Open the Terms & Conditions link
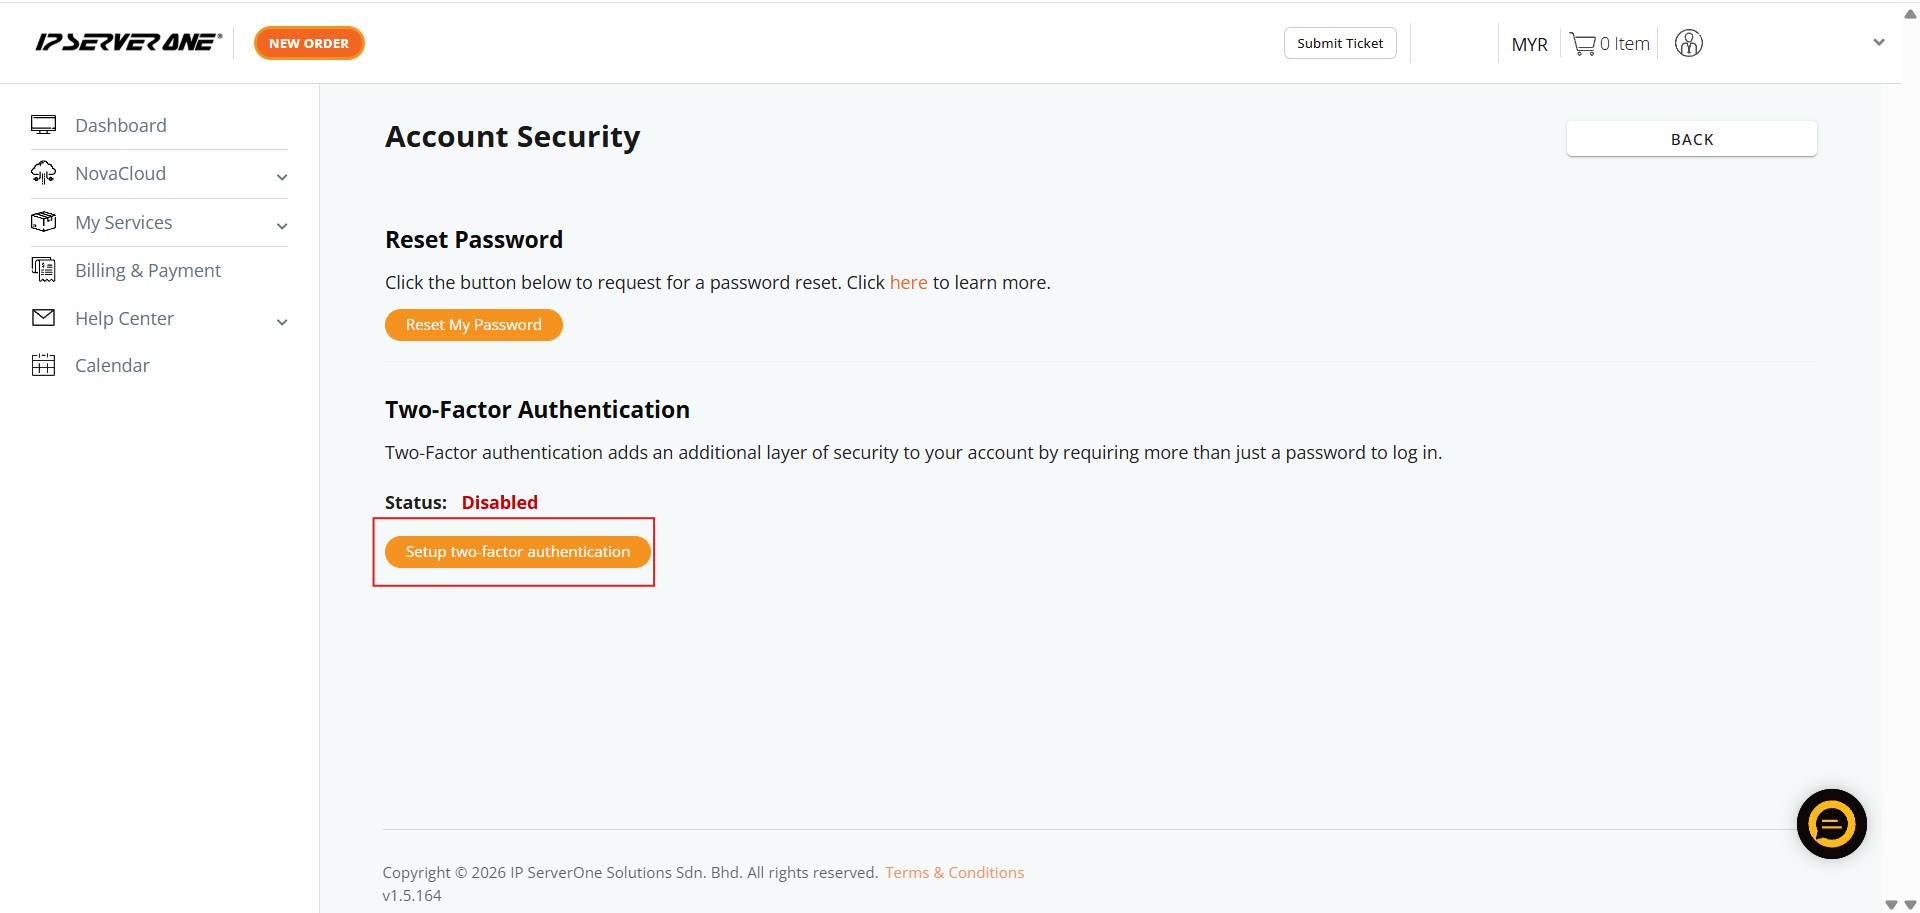 point(954,872)
